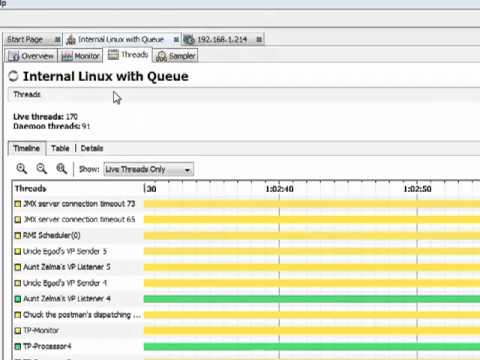Click green state square of TP-Processor4

[x=18, y=347]
